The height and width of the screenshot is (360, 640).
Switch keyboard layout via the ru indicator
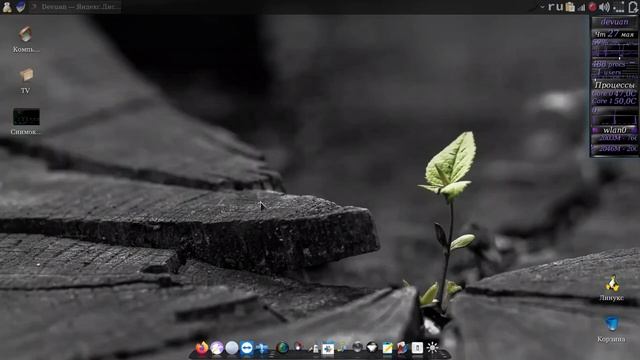pos(556,7)
